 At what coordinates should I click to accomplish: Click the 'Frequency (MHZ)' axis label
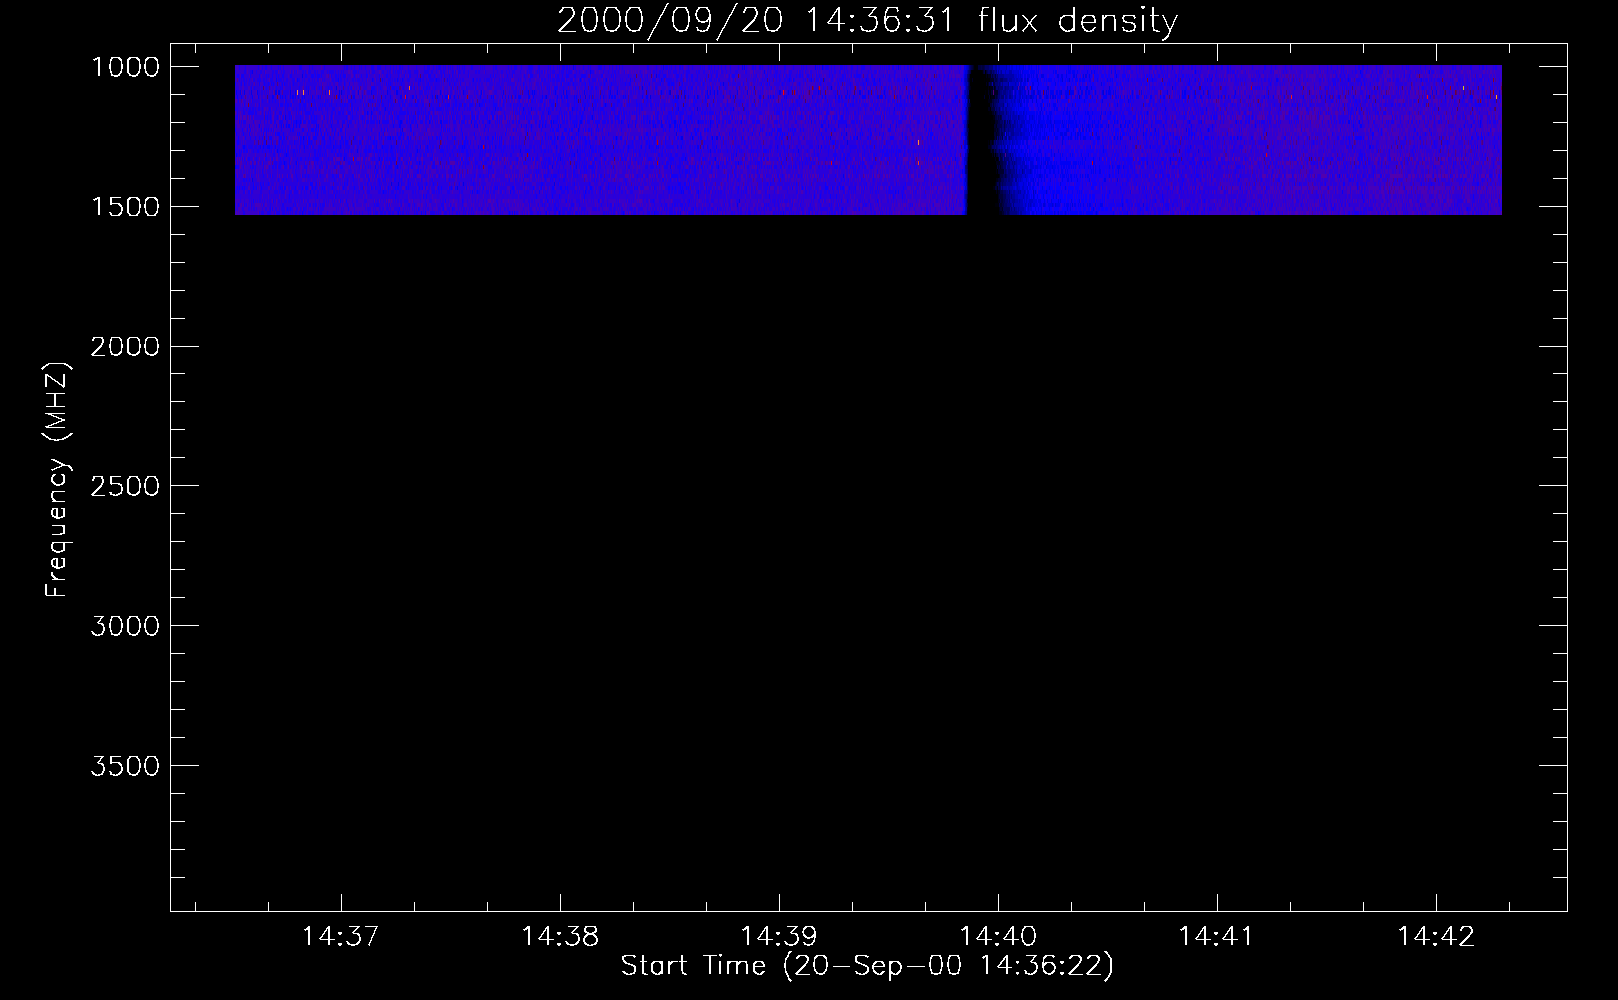(57, 479)
